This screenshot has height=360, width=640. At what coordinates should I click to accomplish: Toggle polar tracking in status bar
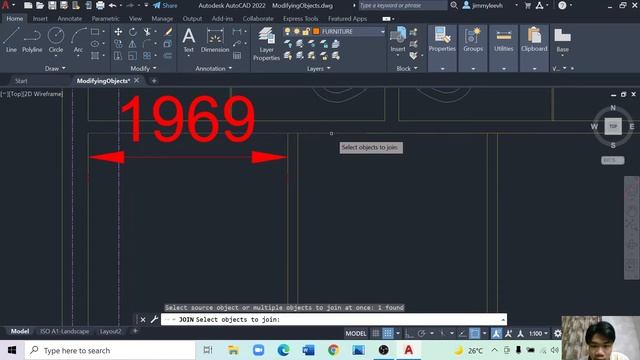pyautogui.click(x=422, y=333)
